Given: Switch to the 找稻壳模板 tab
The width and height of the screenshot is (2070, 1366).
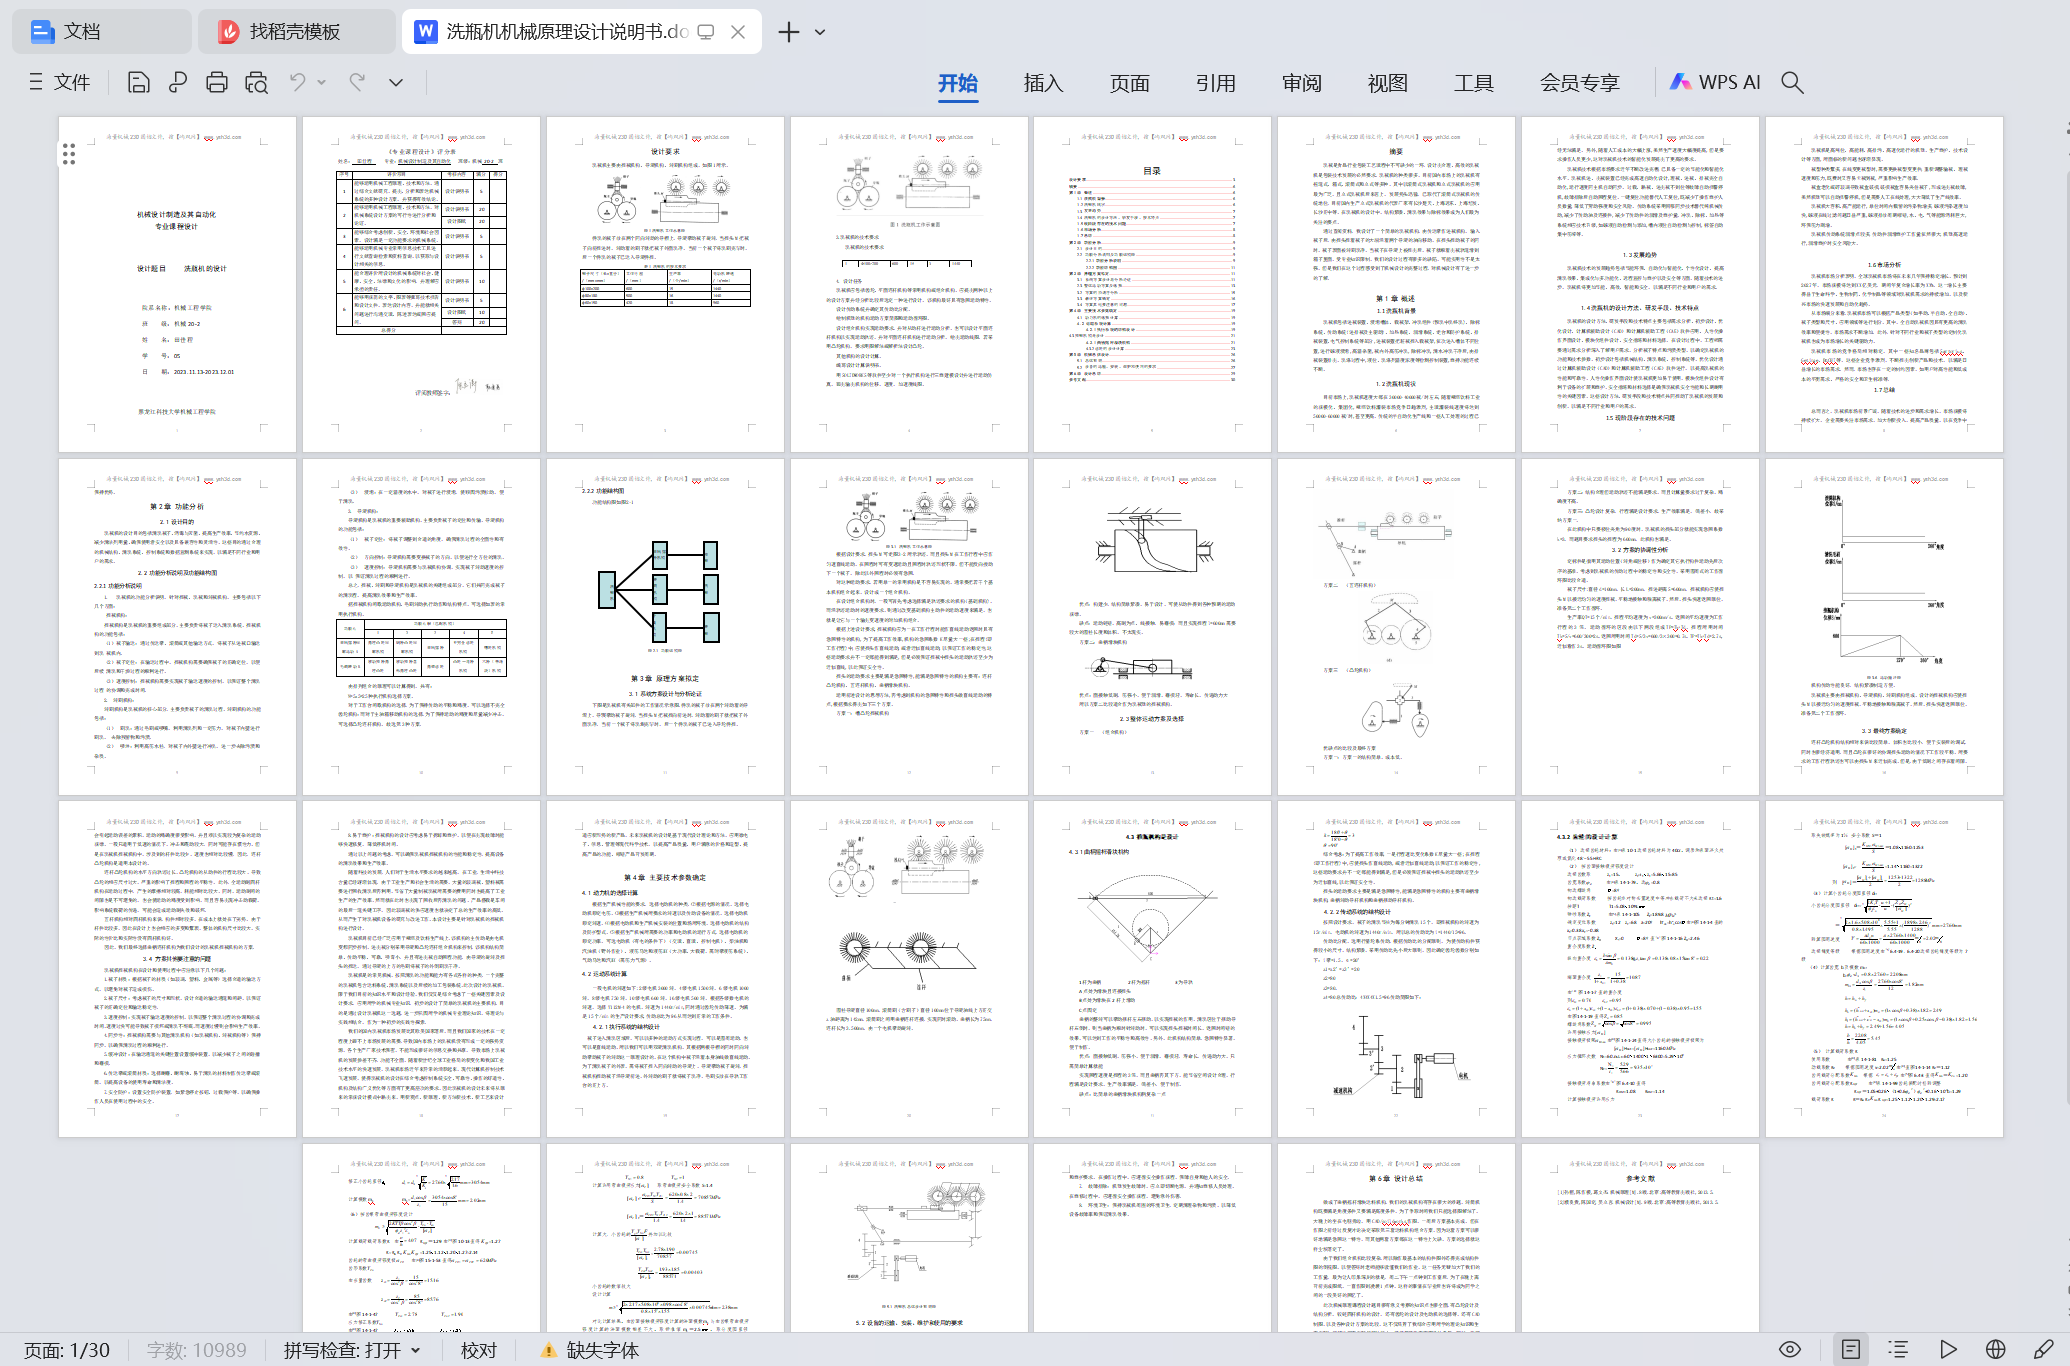Looking at the screenshot, I should (x=296, y=32).
